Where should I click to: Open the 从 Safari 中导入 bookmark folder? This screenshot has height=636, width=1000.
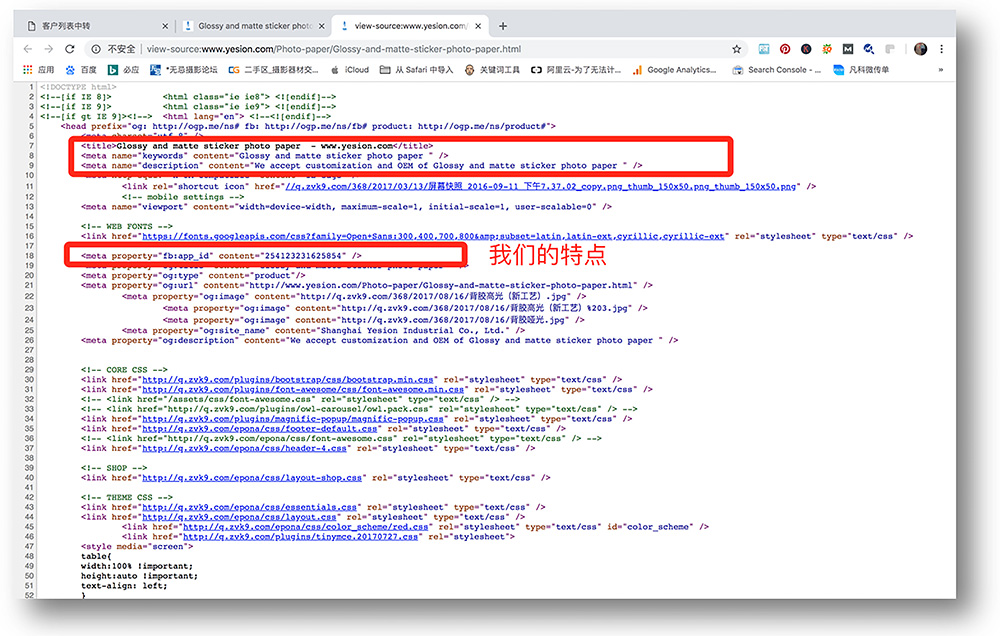point(416,70)
